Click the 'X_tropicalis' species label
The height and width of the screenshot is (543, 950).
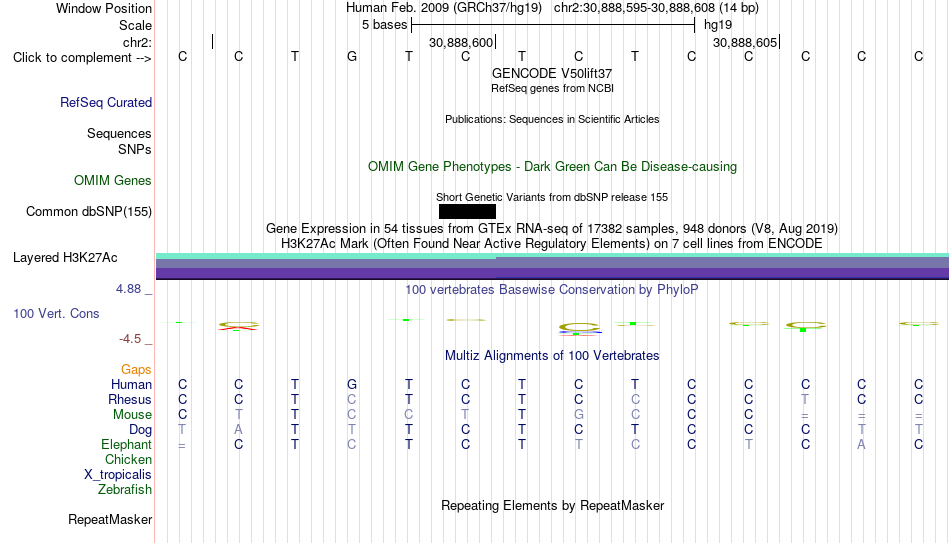click(x=118, y=475)
